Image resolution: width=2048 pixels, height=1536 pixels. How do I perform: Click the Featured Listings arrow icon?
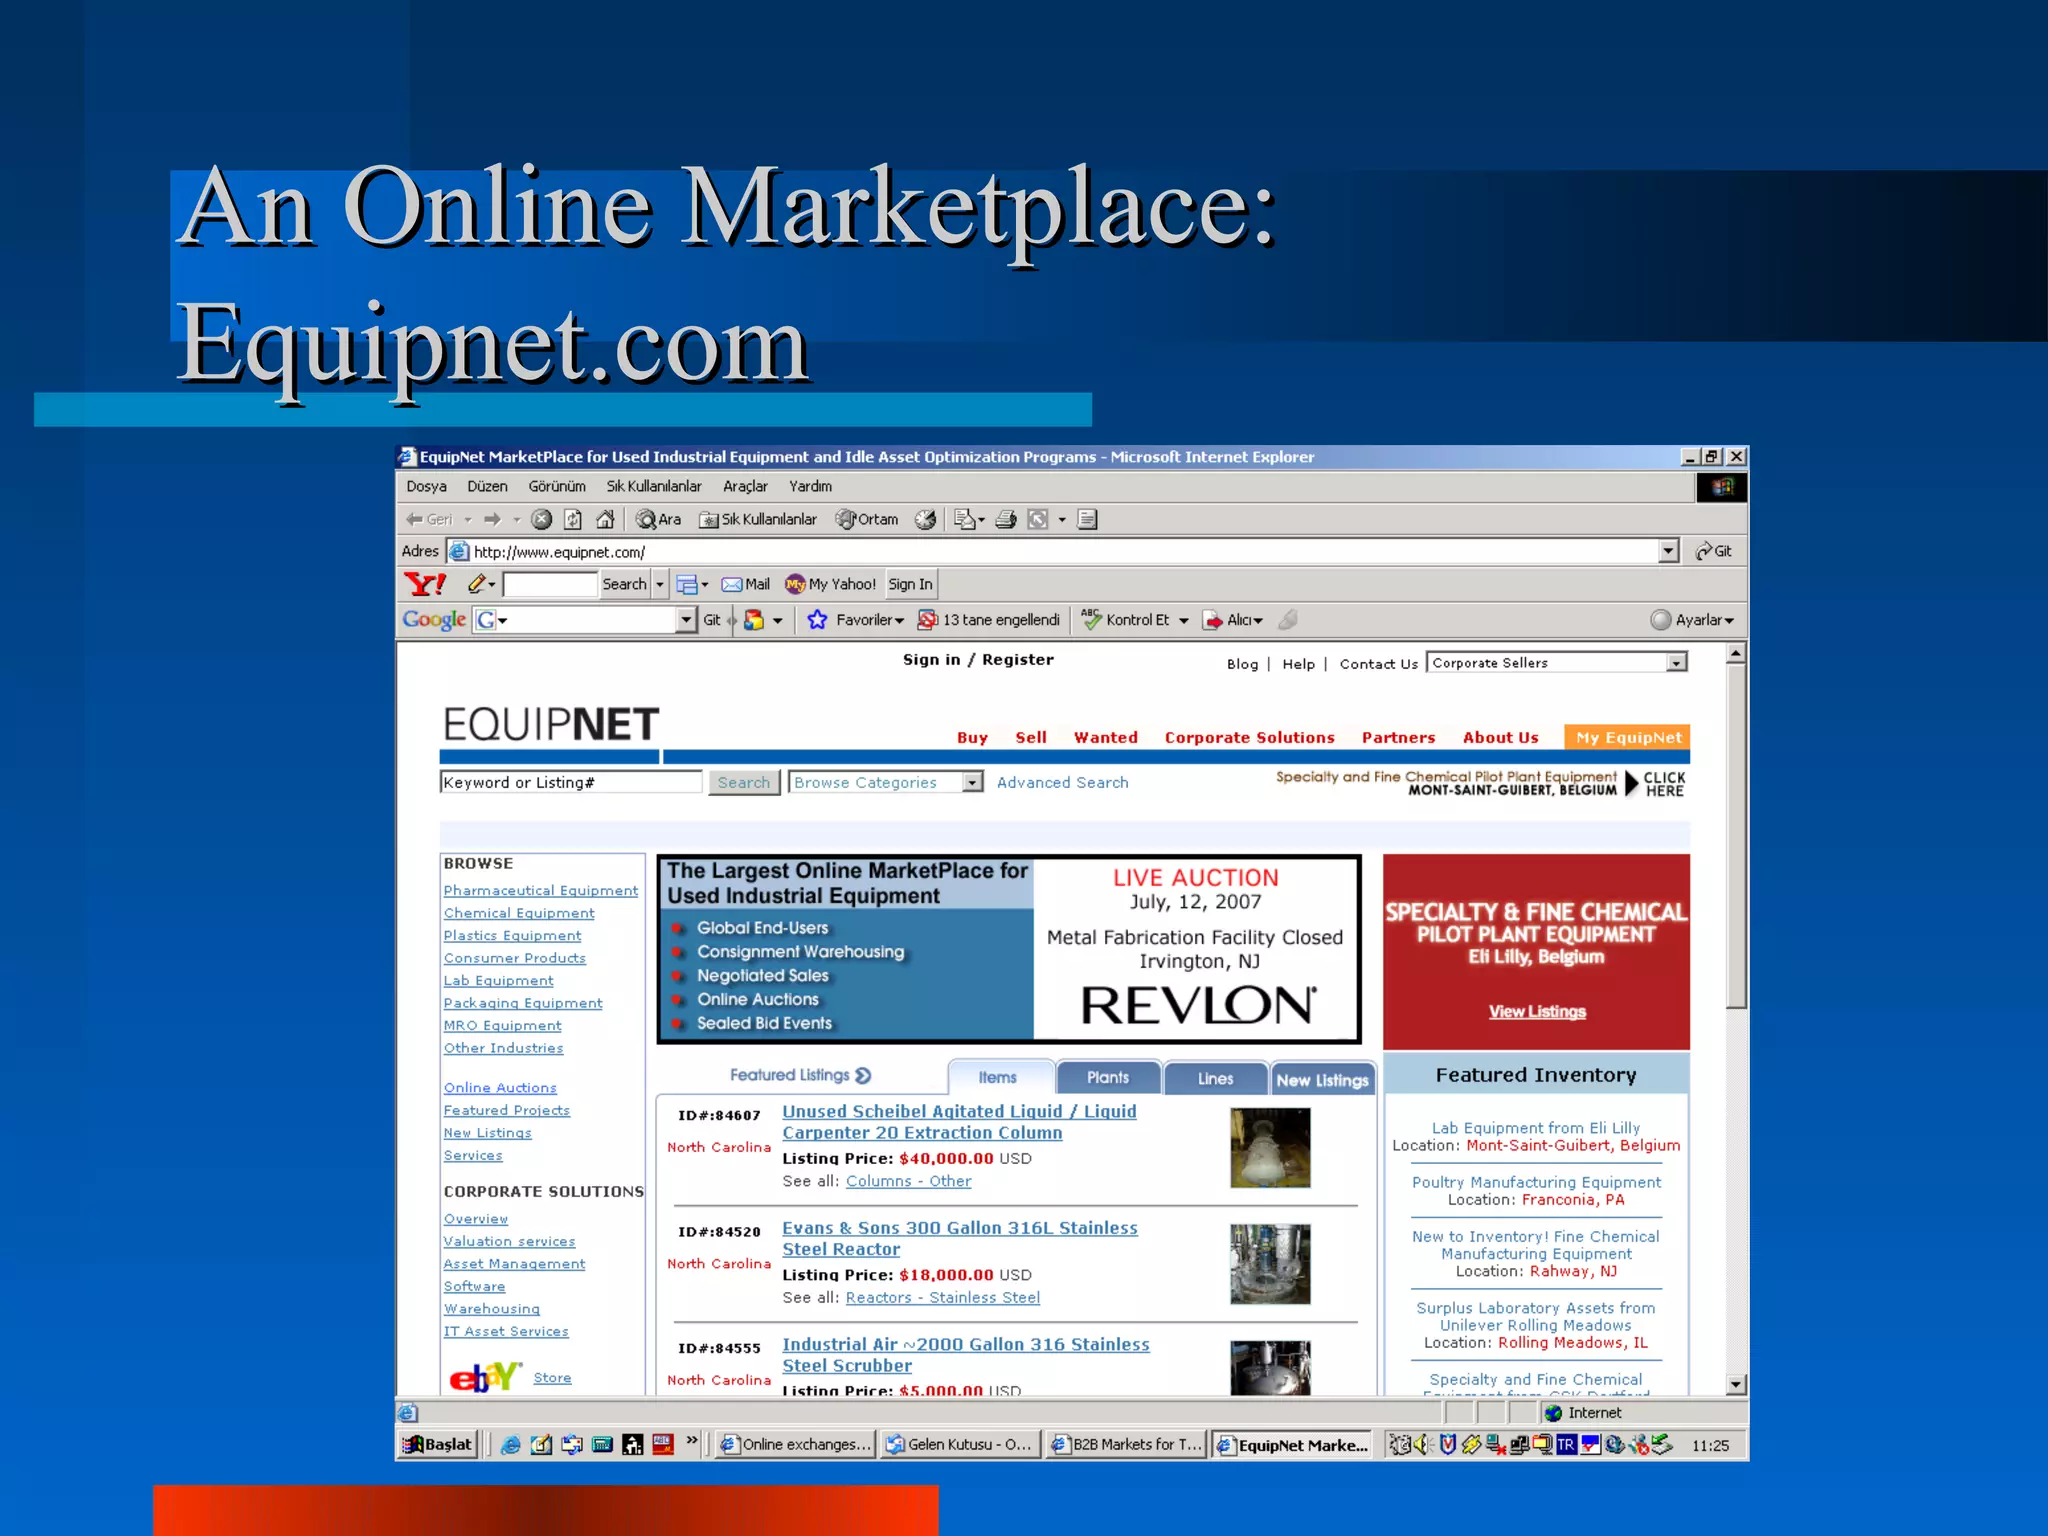(x=863, y=1075)
